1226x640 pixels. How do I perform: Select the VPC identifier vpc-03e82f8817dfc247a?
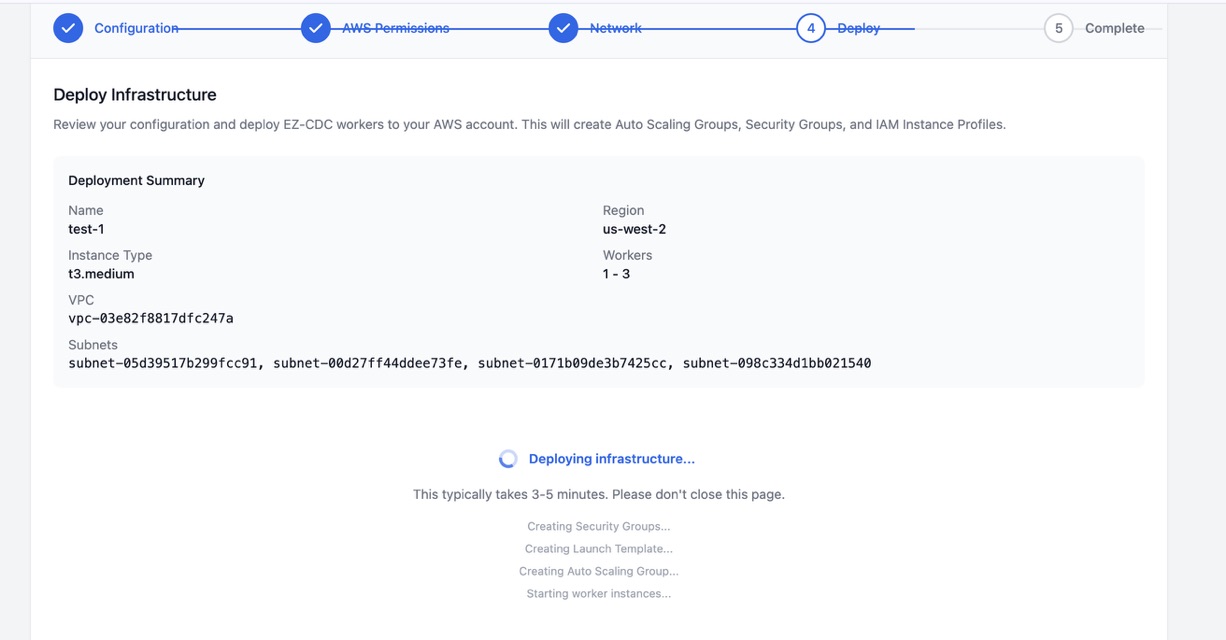coord(150,318)
